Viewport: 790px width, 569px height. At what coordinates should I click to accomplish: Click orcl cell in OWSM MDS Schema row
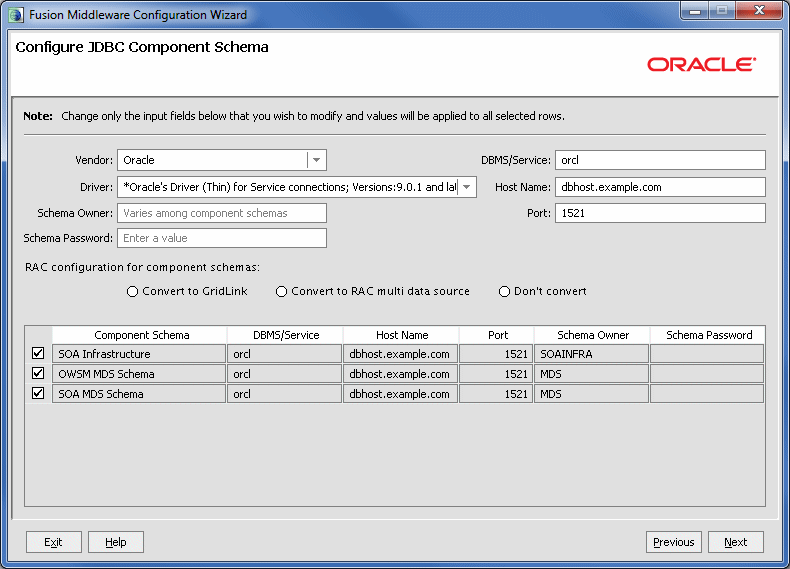285,373
